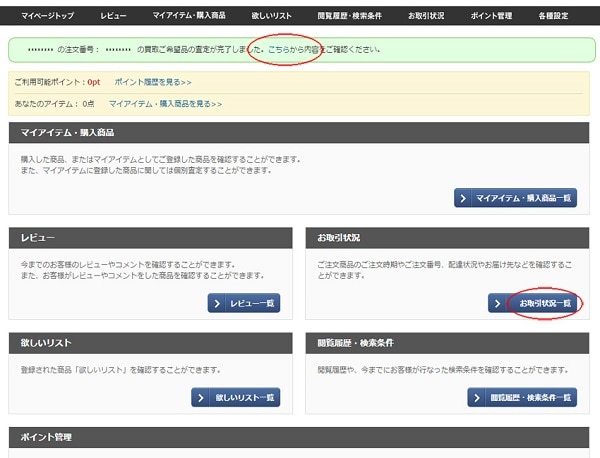Click the ポイント管理 section header
The width and height of the screenshot is (600, 458).
[299, 437]
